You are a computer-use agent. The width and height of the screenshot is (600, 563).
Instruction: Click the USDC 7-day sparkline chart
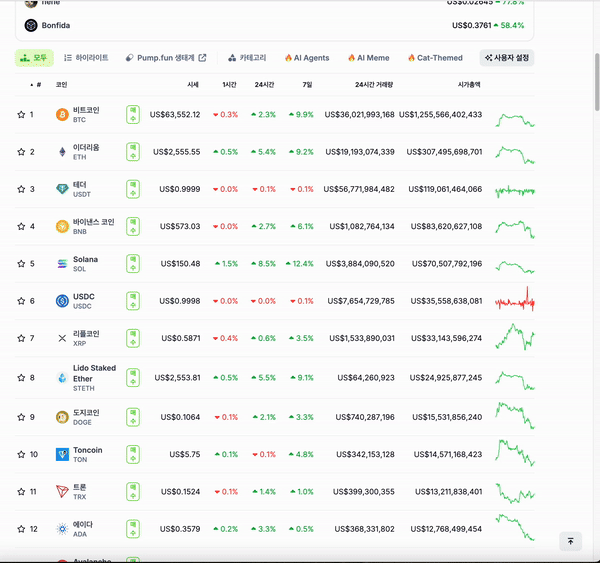(x=516, y=301)
